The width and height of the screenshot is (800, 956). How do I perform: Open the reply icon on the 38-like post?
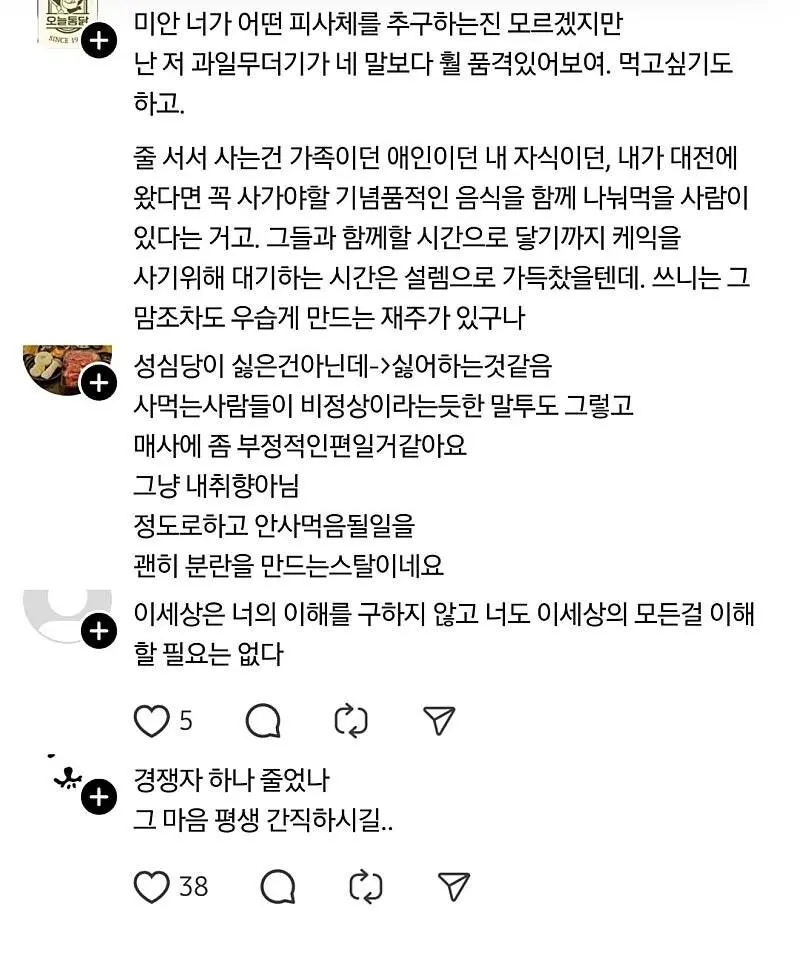[278, 886]
